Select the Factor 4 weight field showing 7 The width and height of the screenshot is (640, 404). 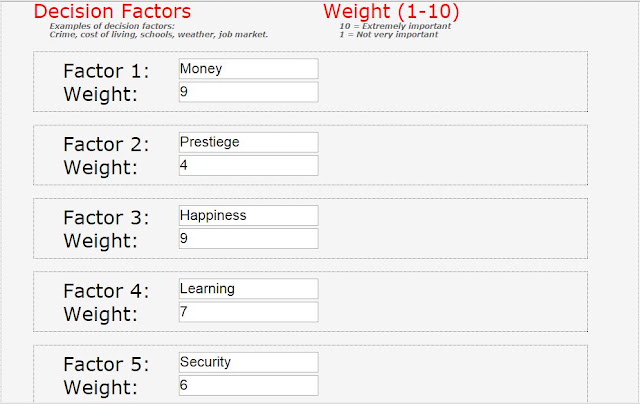pyautogui.click(x=249, y=312)
